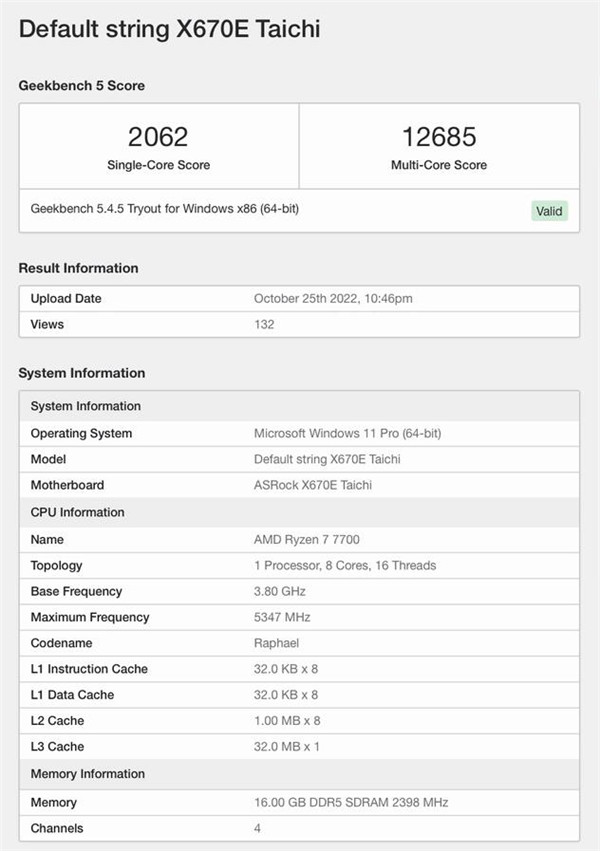Click the Operating System value Windows 11 Pro

(347, 434)
